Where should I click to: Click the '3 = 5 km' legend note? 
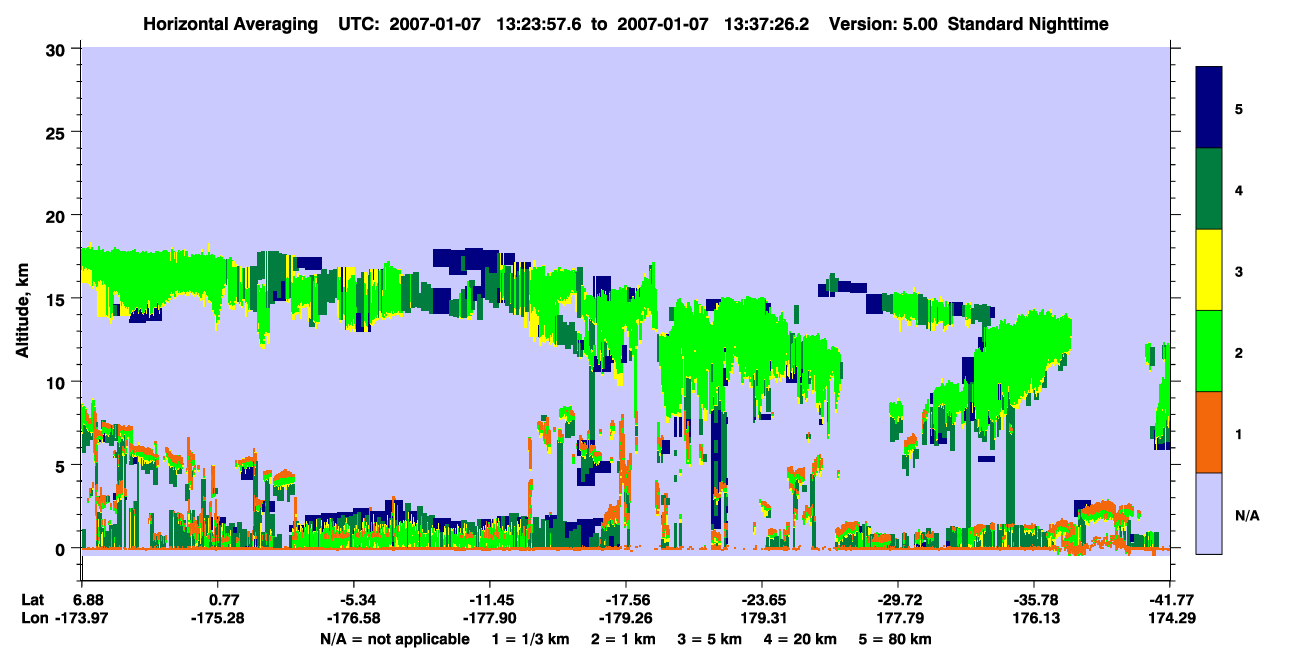711,639
